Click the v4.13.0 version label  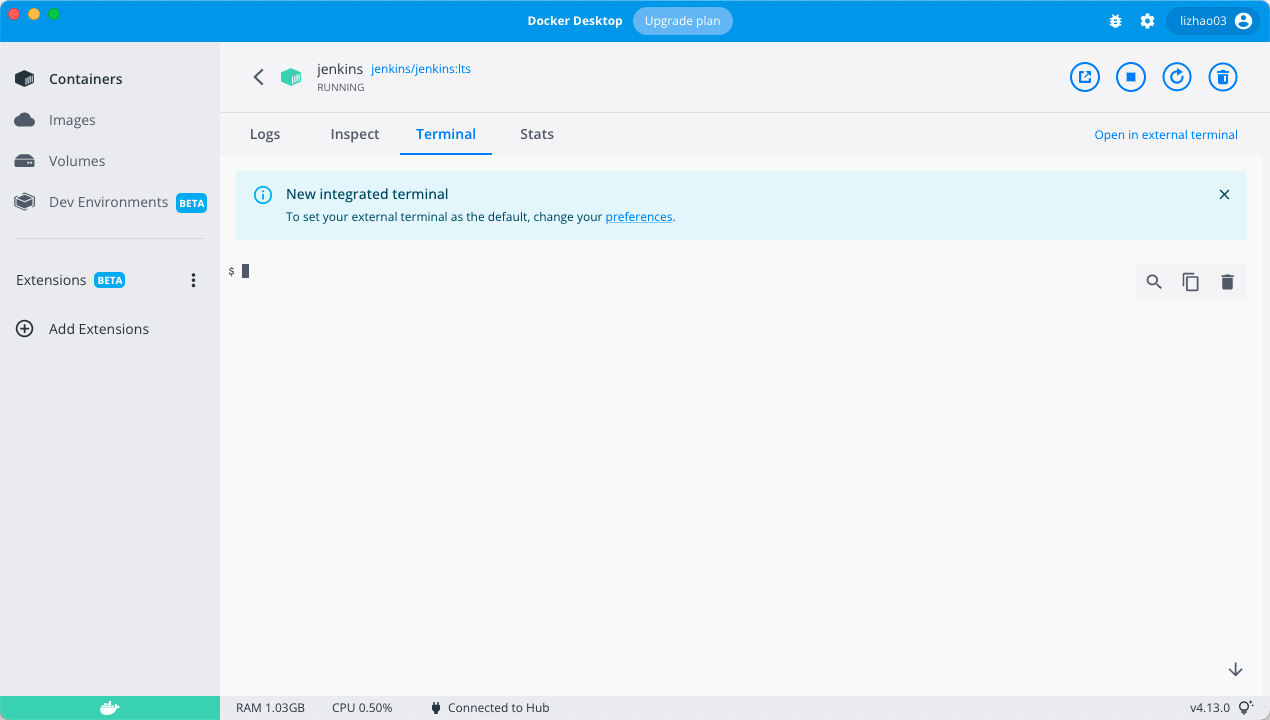[x=1210, y=708]
